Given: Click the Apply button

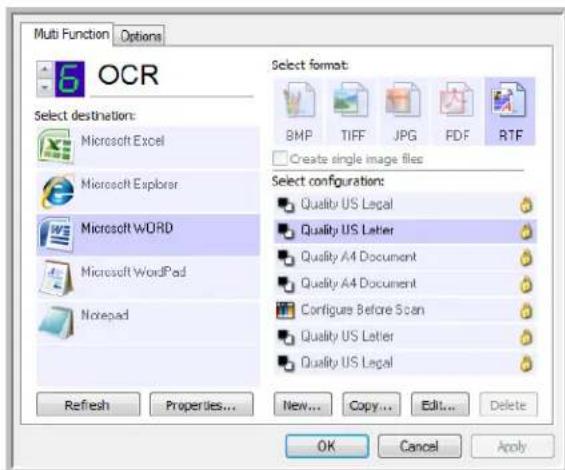Looking at the screenshot, I should (x=512, y=446).
